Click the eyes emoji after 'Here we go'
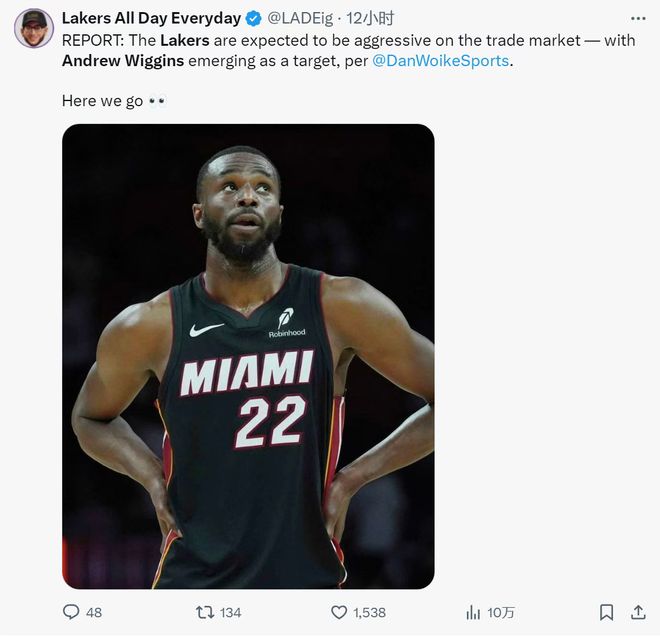 (157, 102)
